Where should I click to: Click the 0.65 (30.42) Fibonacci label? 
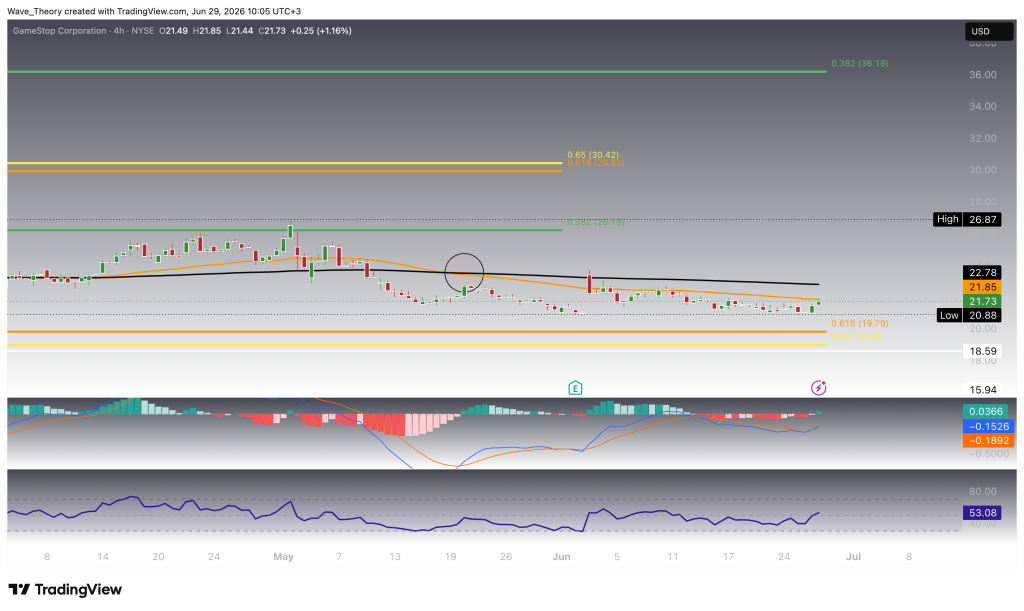[x=593, y=155]
